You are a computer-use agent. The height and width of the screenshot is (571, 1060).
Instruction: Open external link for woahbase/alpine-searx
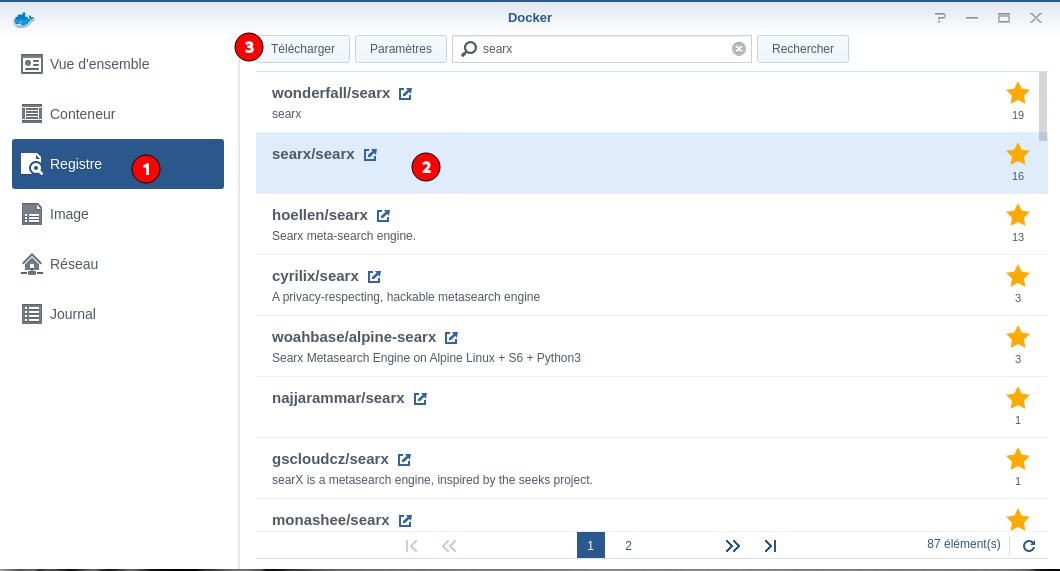coord(451,338)
